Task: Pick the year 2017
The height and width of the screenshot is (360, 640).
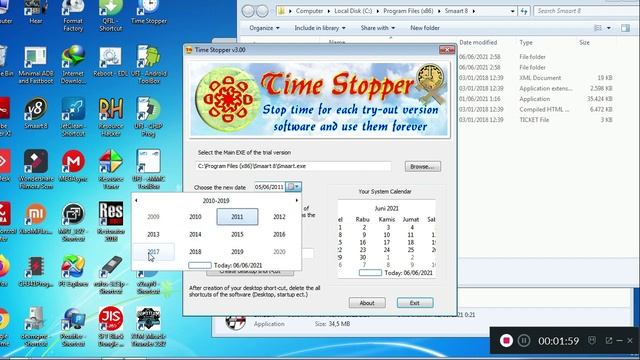Action: pos(153,252)
